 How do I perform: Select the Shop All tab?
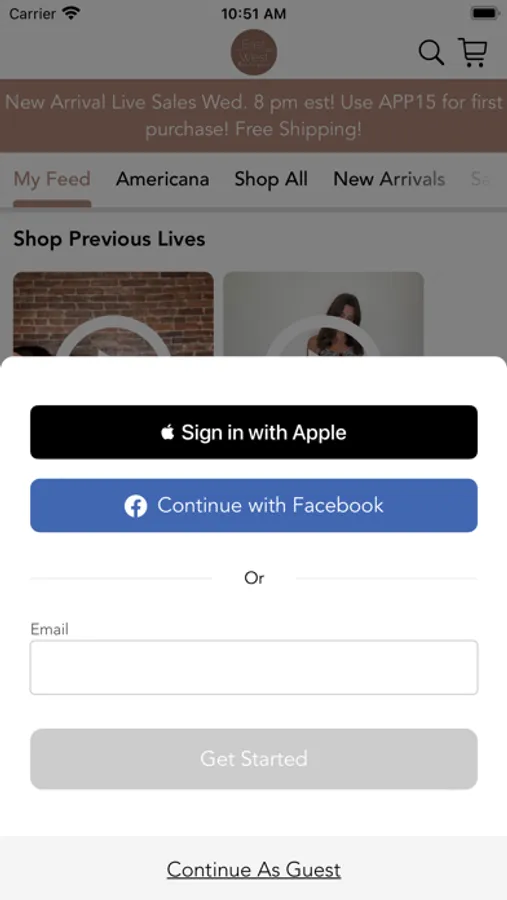[271, 179]
